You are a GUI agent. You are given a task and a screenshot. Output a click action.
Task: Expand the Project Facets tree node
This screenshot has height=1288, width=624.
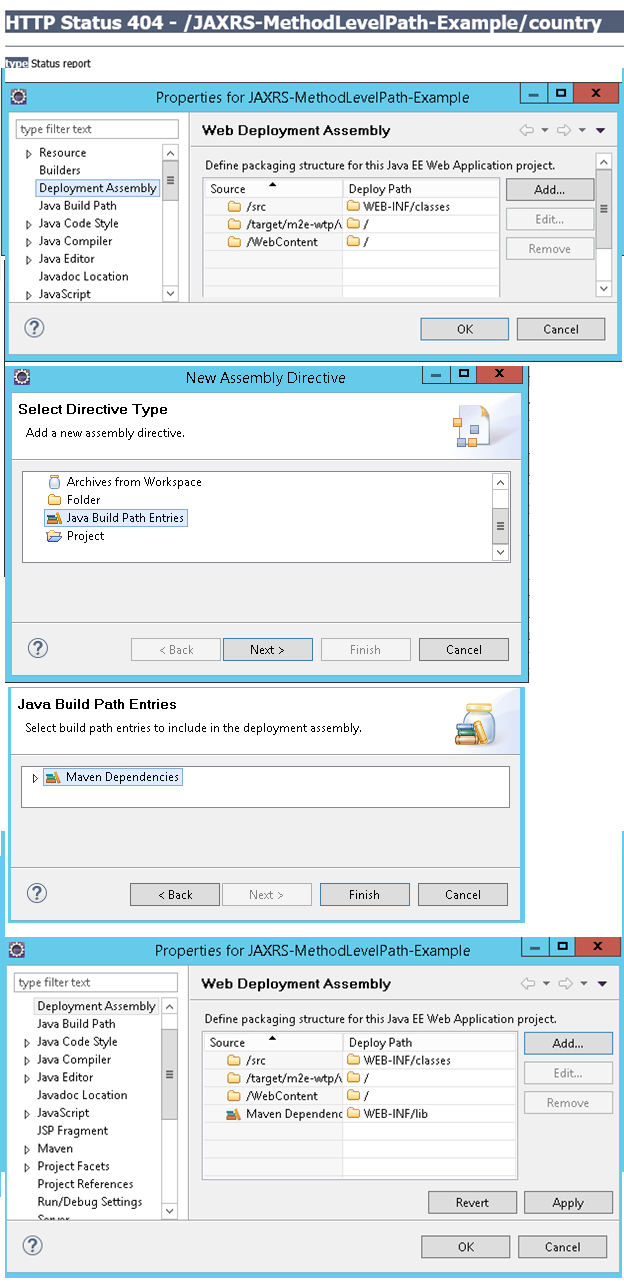pos(27,1167)
